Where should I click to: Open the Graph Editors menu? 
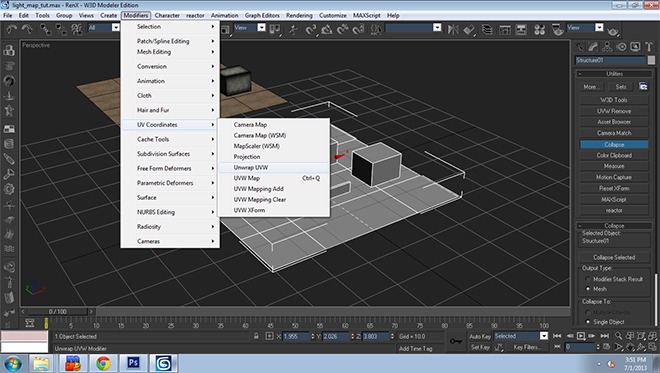click(262, 16)
